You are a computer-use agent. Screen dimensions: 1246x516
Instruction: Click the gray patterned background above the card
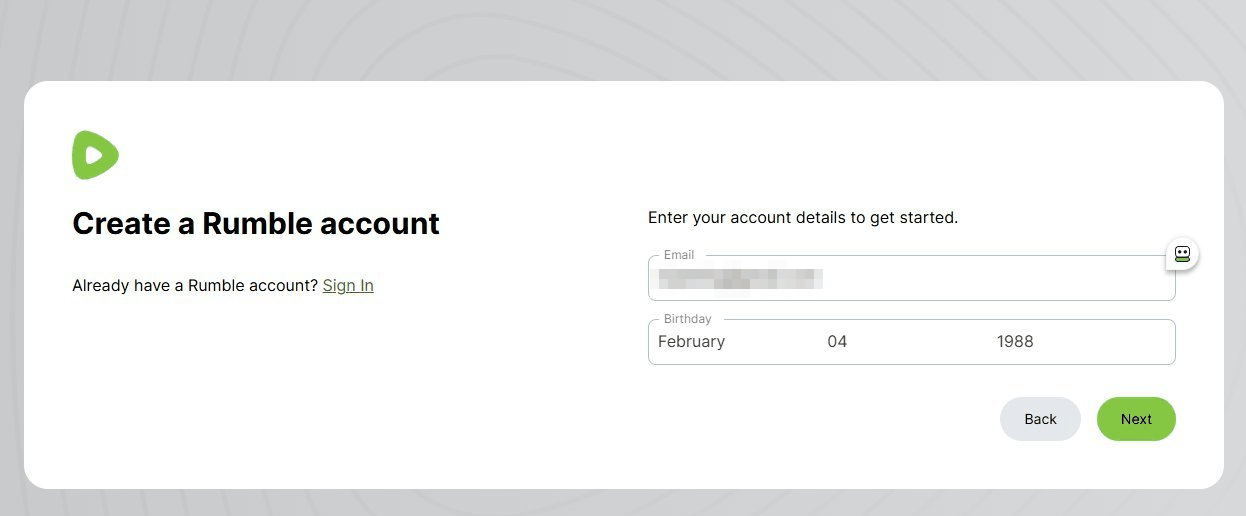623,40
